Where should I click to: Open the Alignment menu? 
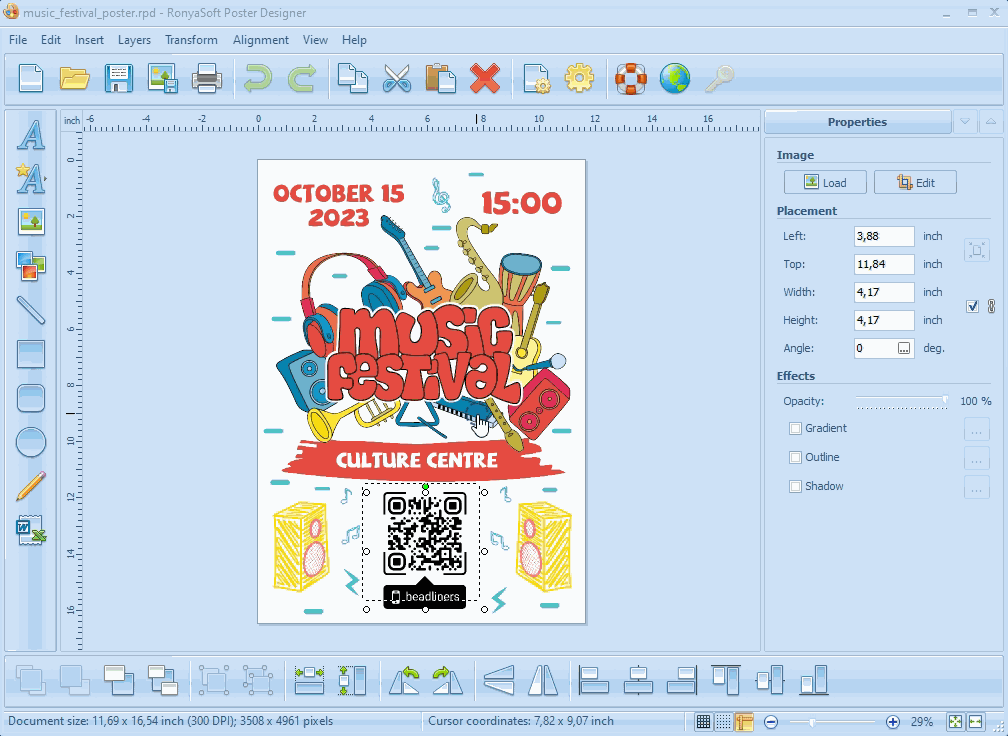260,40
